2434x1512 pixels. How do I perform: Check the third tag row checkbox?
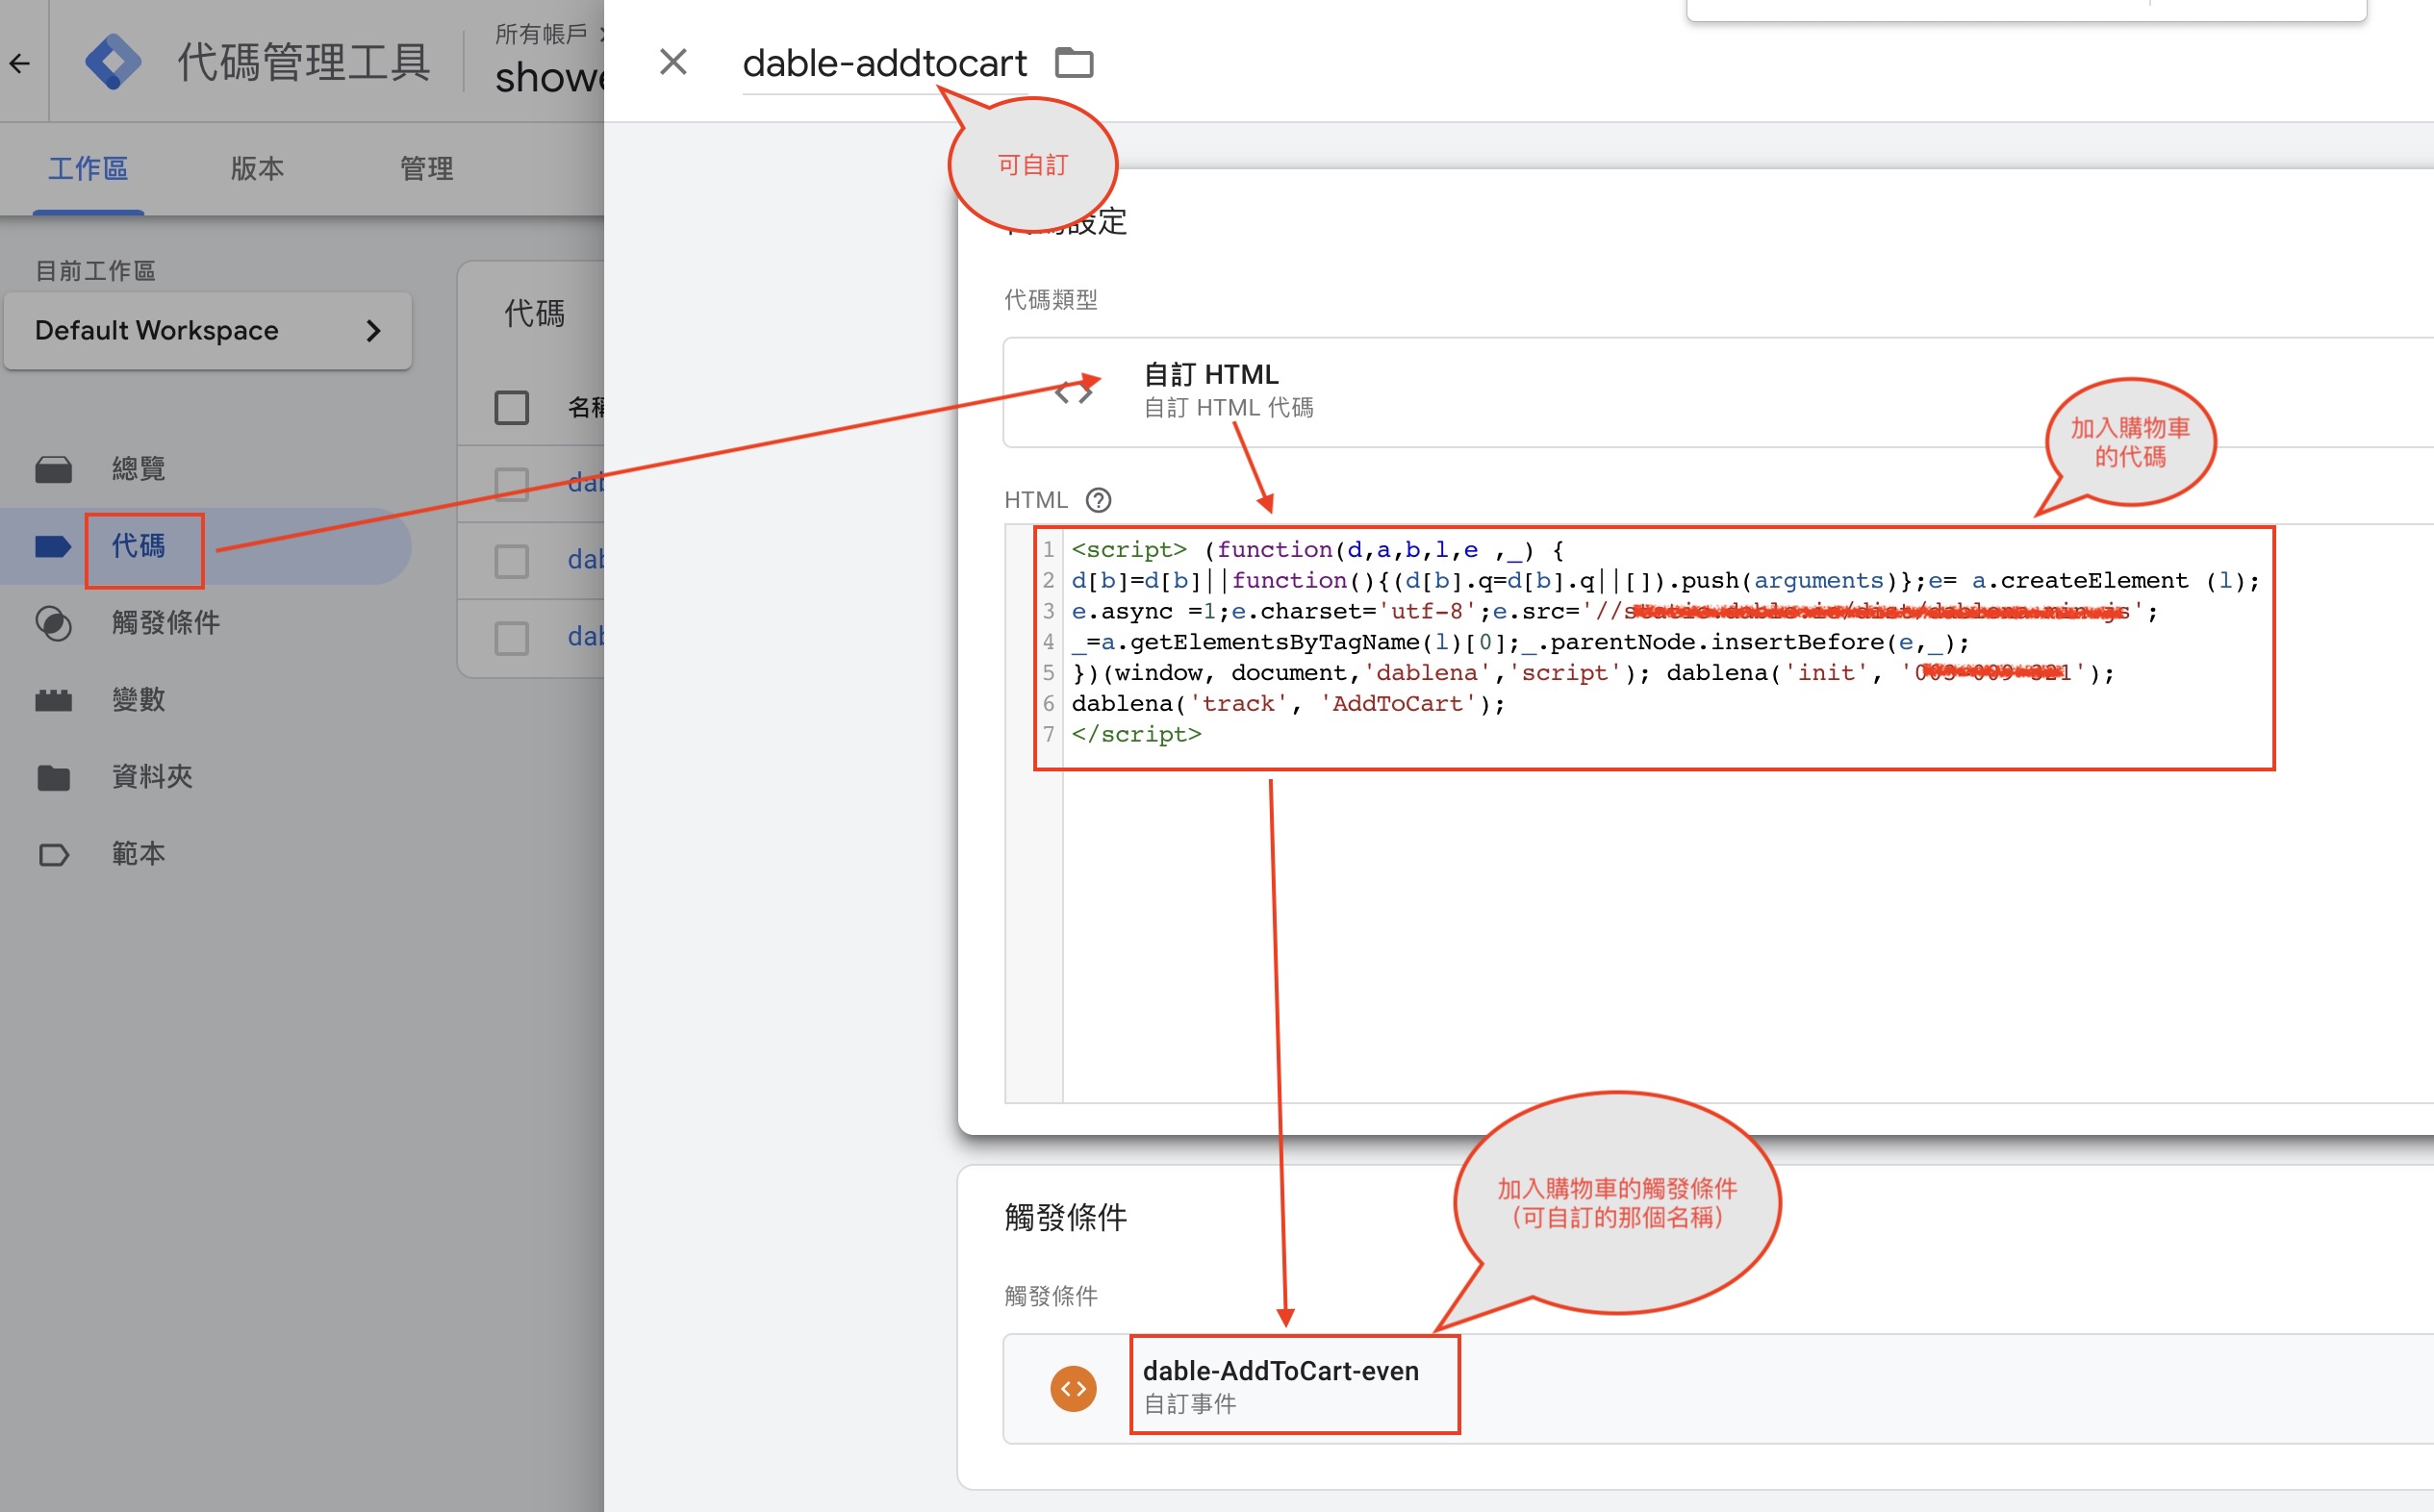point(511,638)
